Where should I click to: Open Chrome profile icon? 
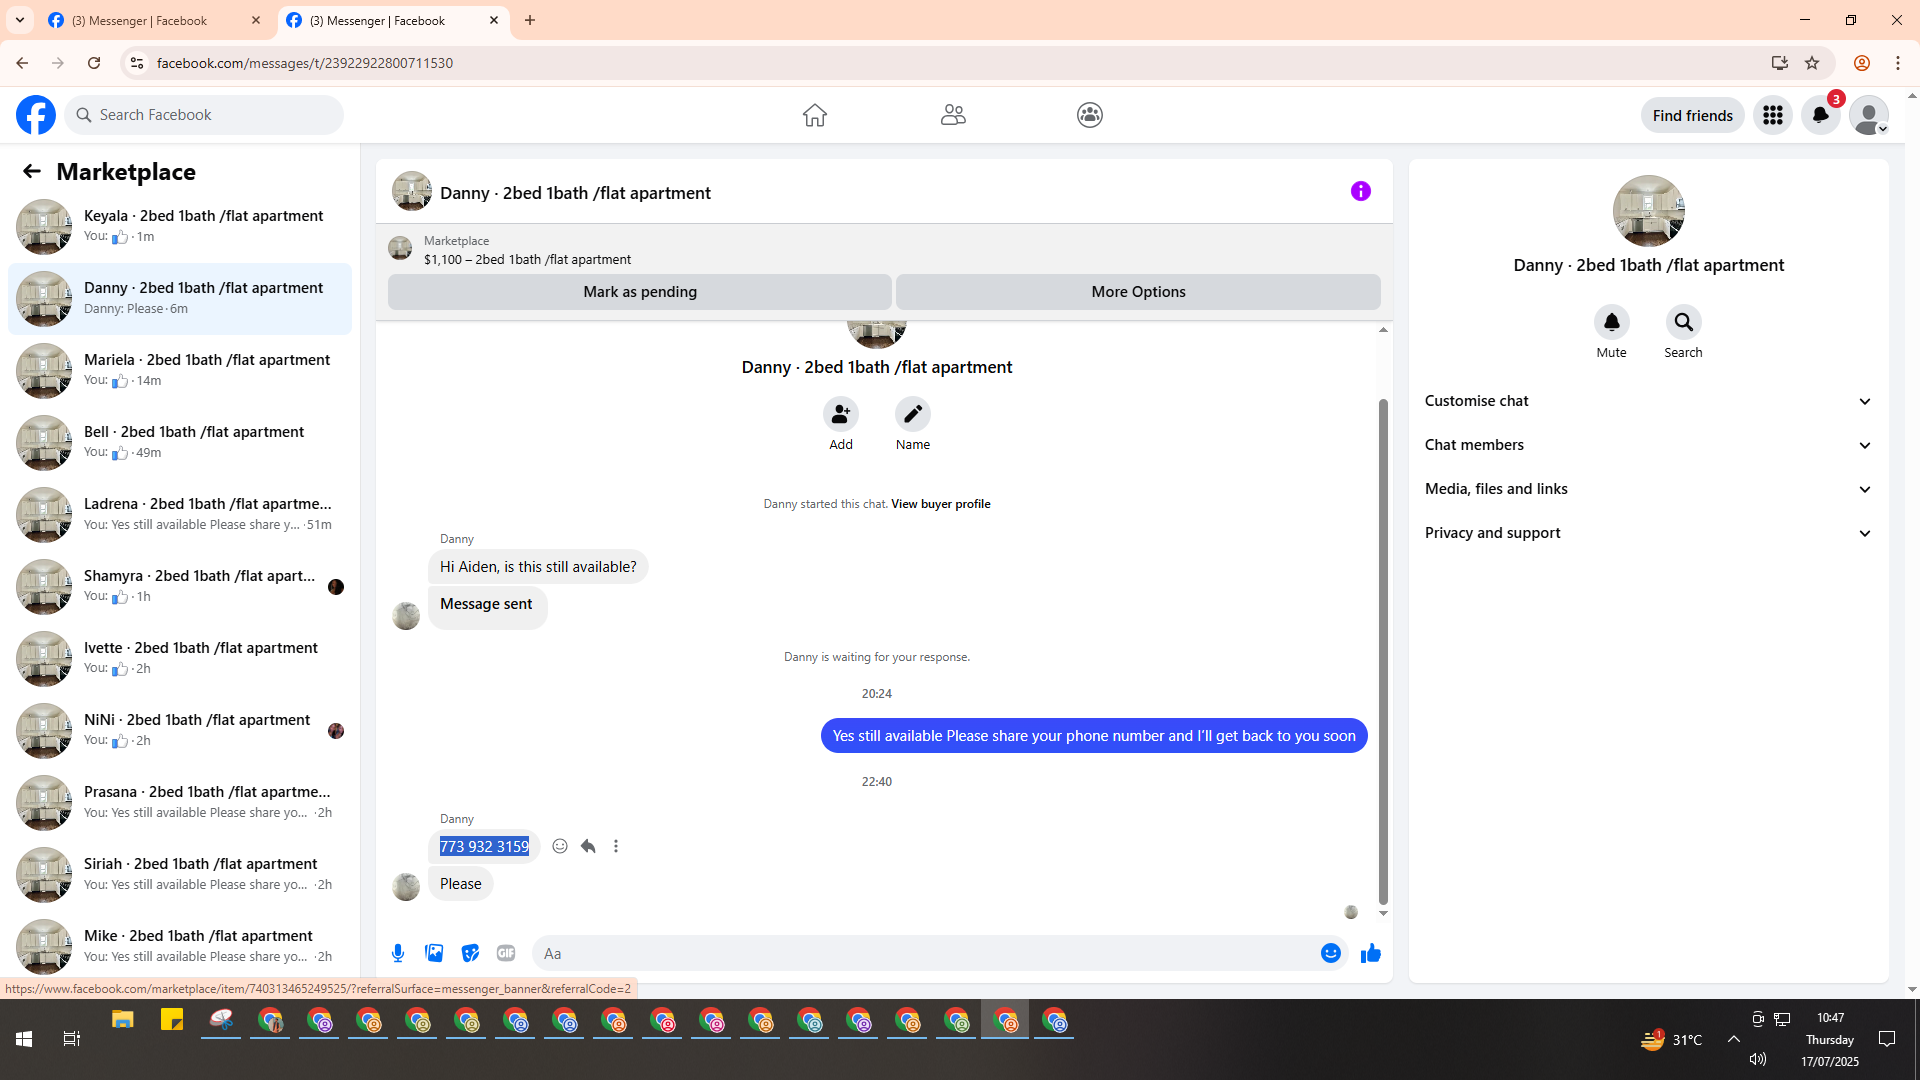click(1862, 63)
